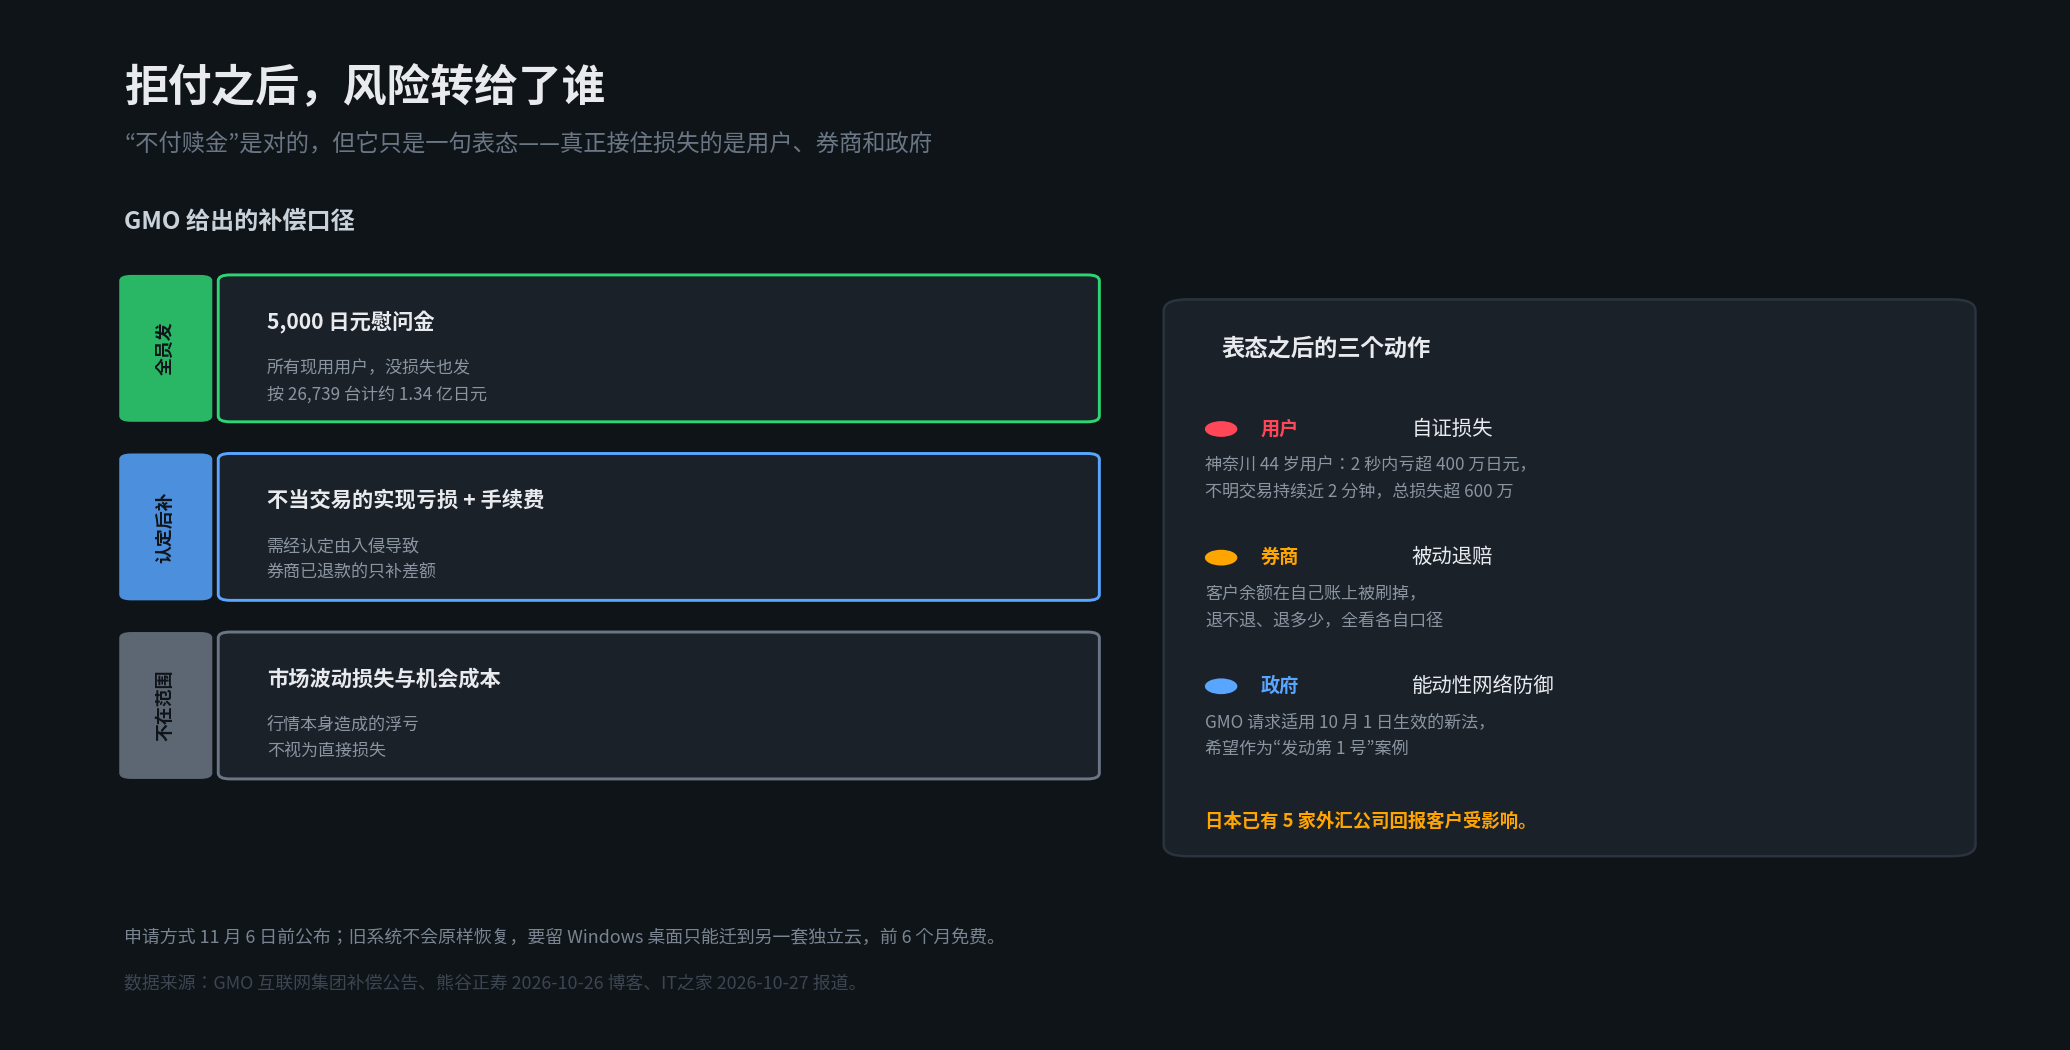Select the green 全员发 tag

tap(165, 348)
